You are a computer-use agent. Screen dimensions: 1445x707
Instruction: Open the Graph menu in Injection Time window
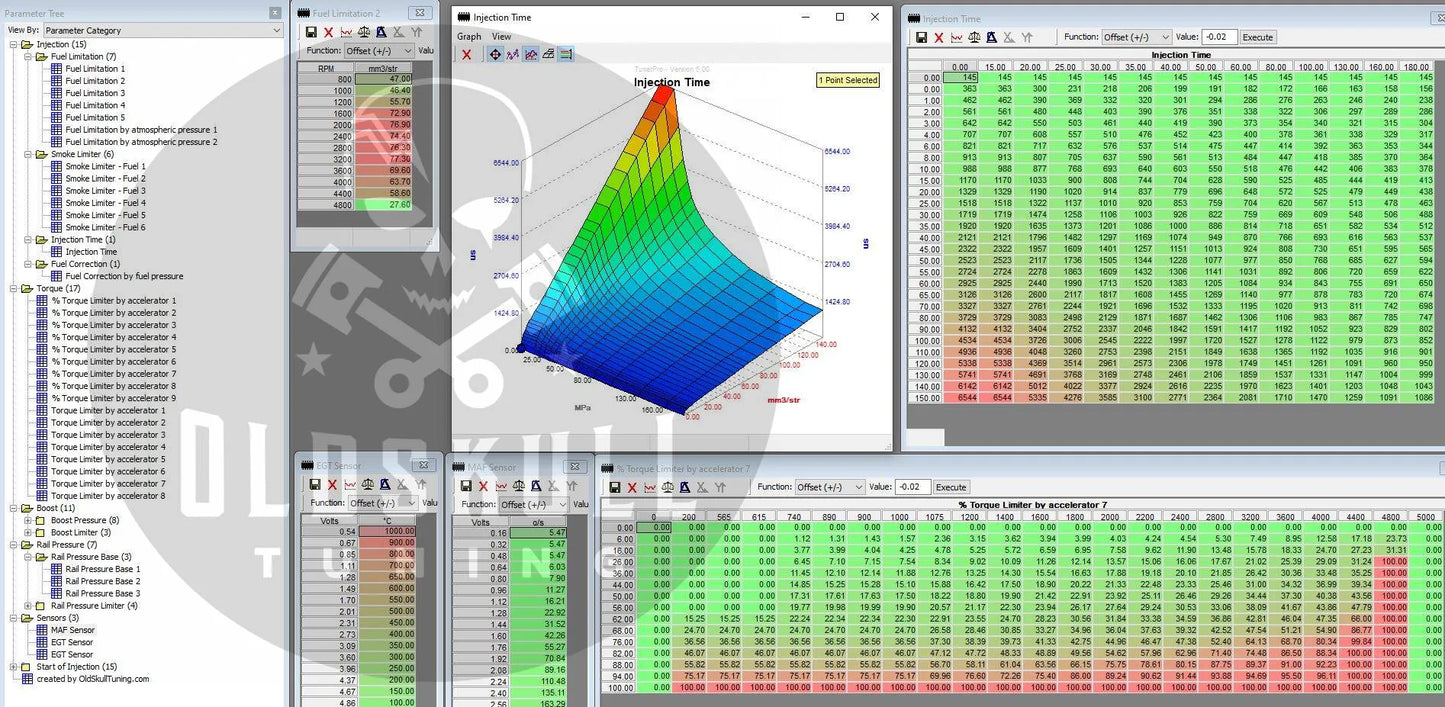469,37
